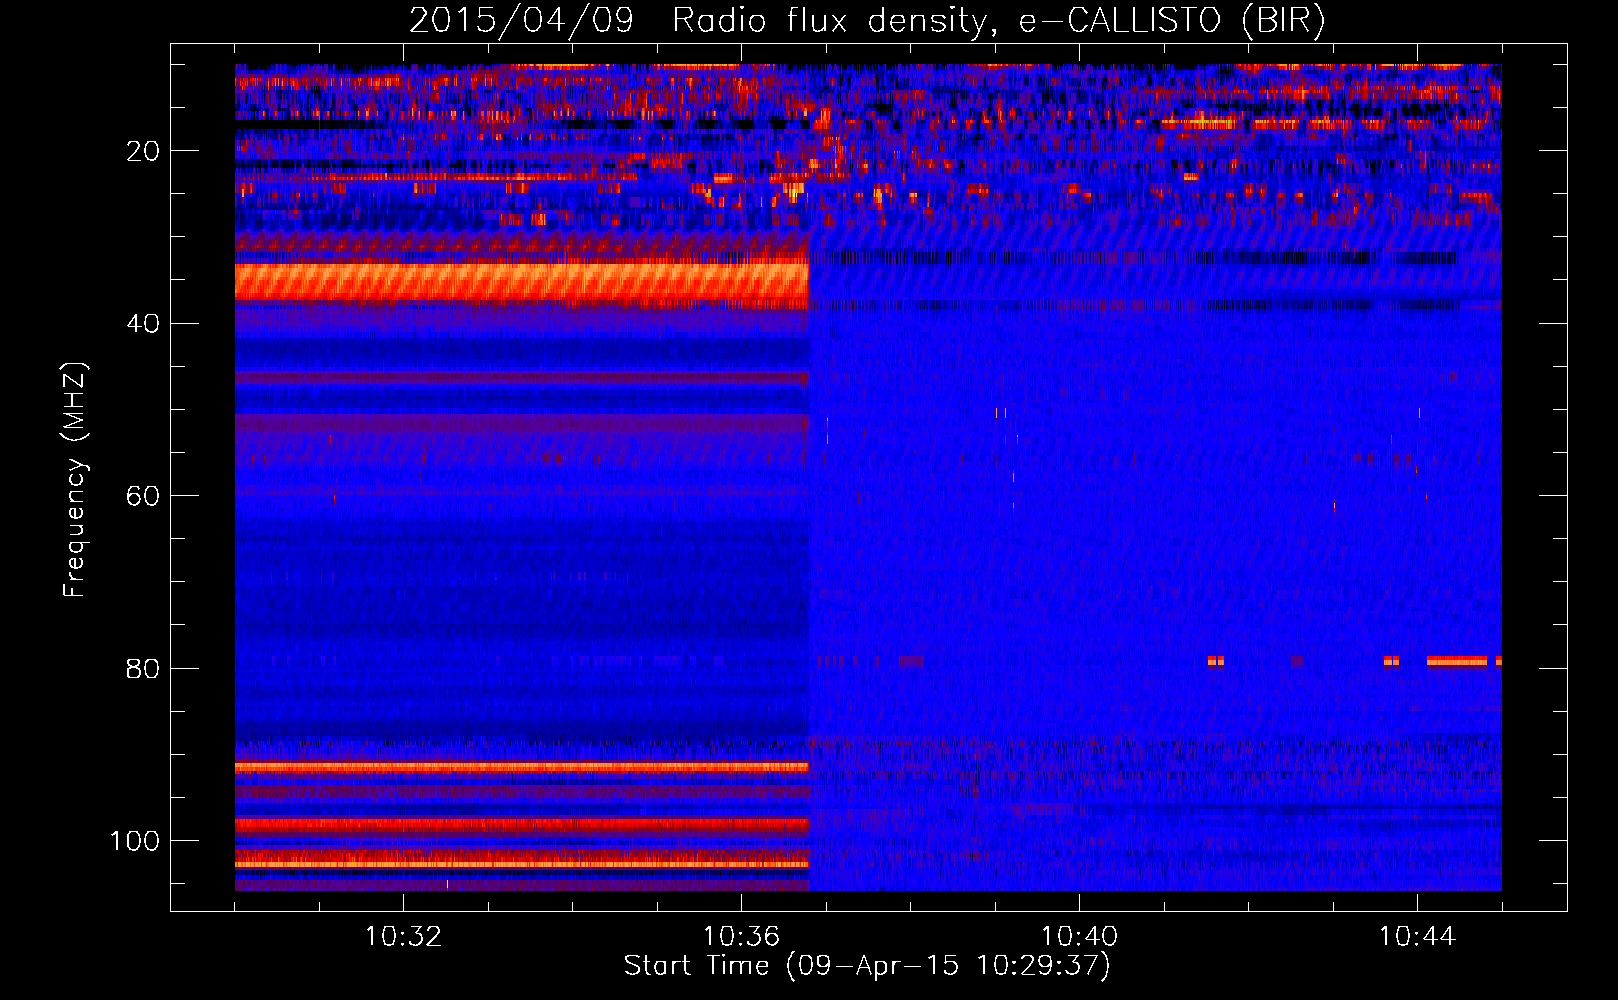Click the '10:40' time tick label

click(1079, 937)
